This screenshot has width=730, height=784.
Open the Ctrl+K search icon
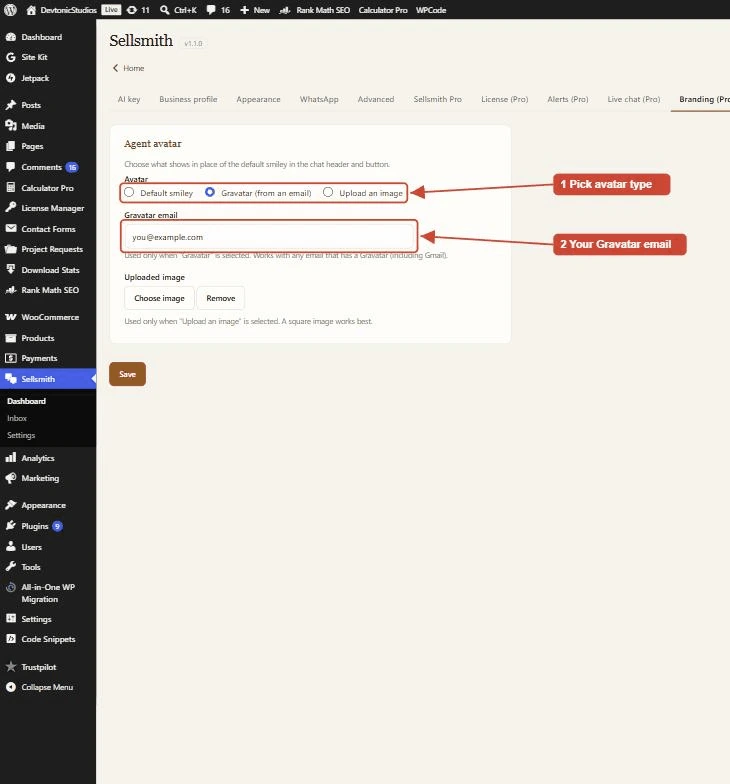[164, 10]
